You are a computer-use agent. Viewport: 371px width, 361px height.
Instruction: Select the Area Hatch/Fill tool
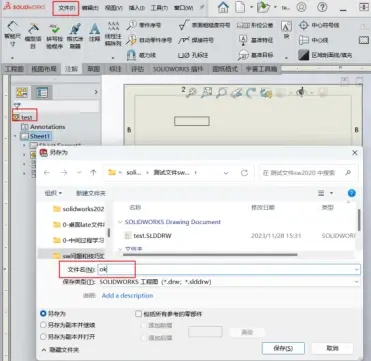(x=325, y=55)
